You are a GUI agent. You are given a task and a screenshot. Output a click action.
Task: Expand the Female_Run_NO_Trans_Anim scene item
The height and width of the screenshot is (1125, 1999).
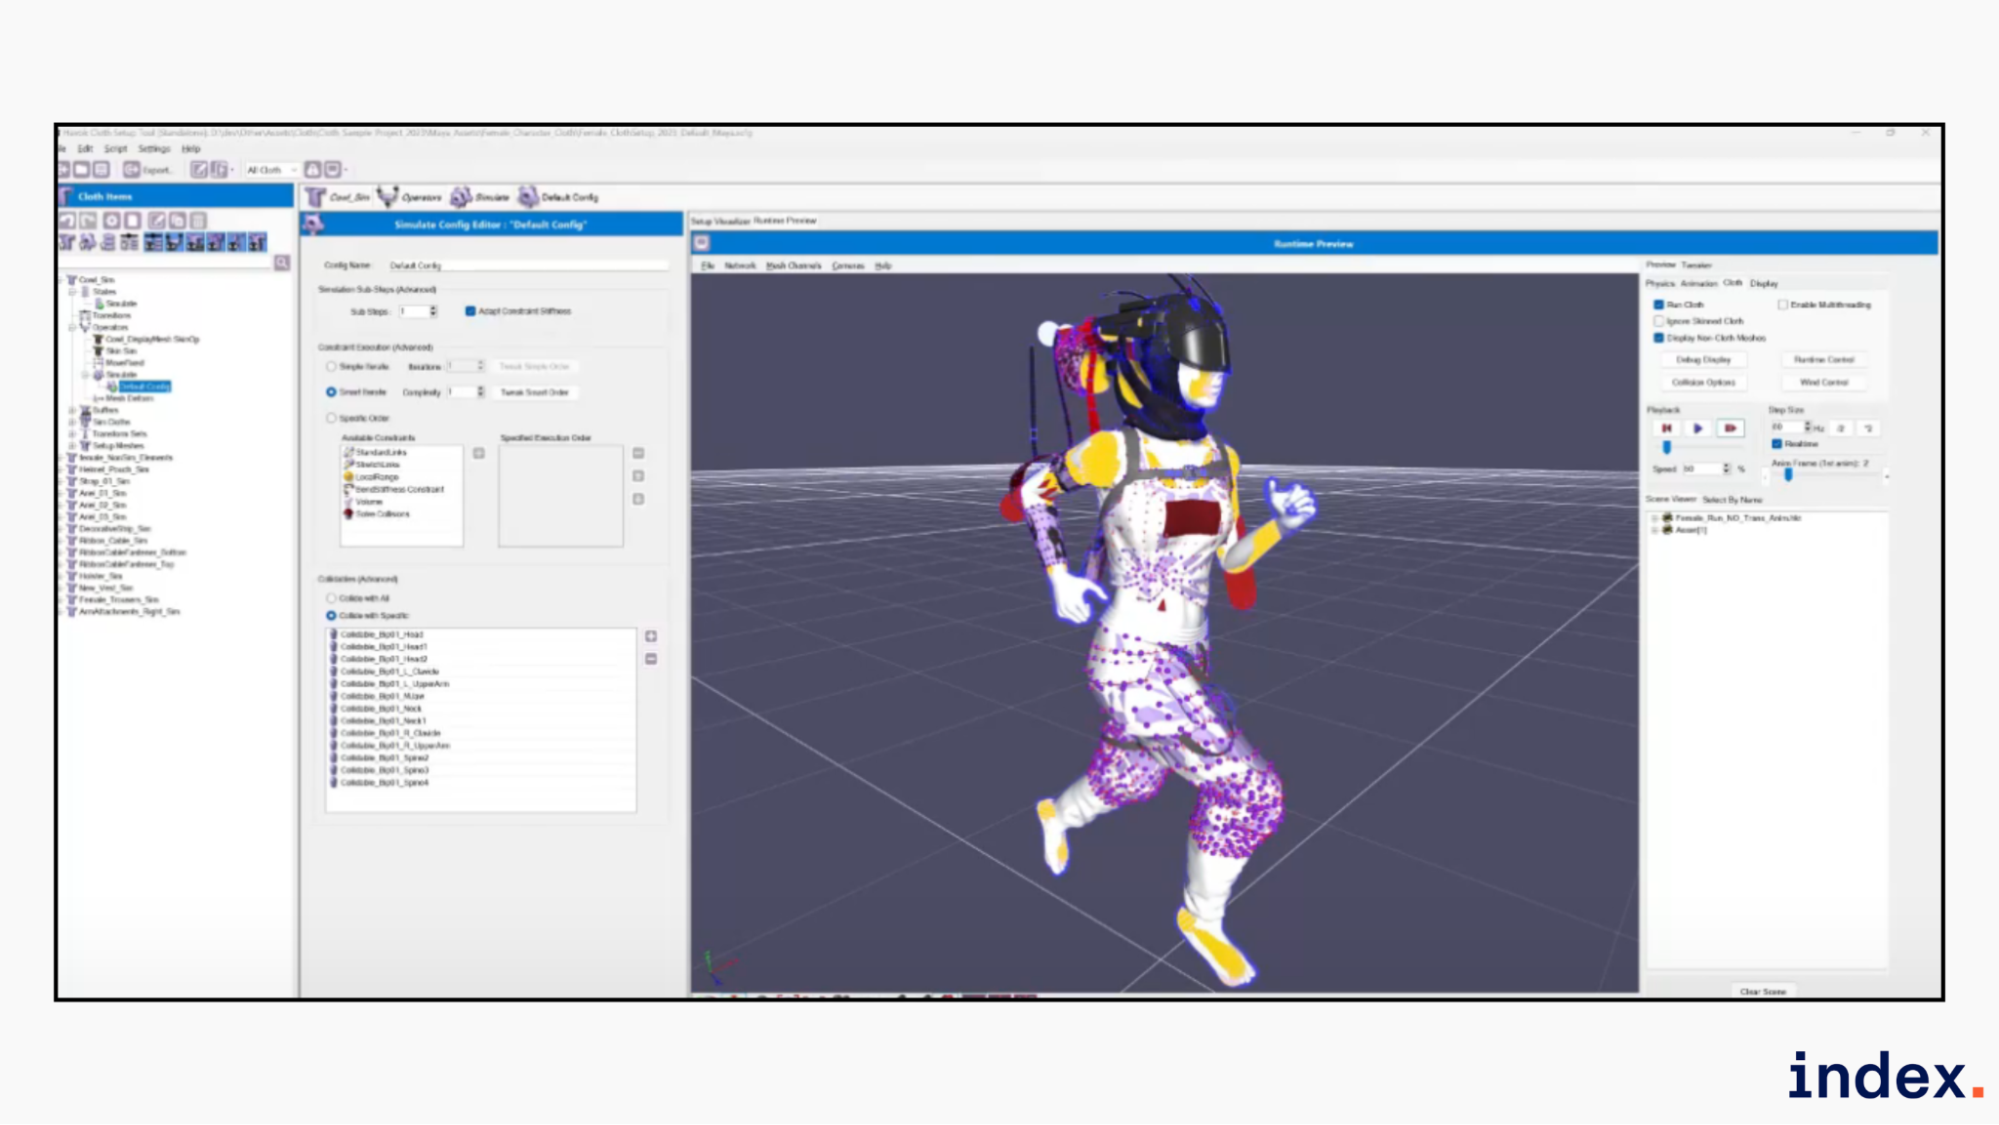tap(1655, 518)
